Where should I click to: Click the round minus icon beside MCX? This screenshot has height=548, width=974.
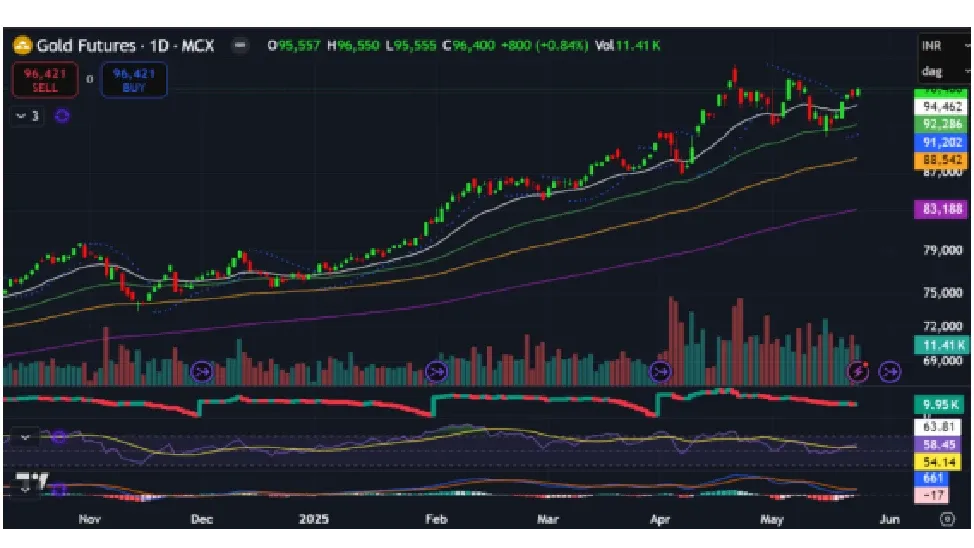239,45
